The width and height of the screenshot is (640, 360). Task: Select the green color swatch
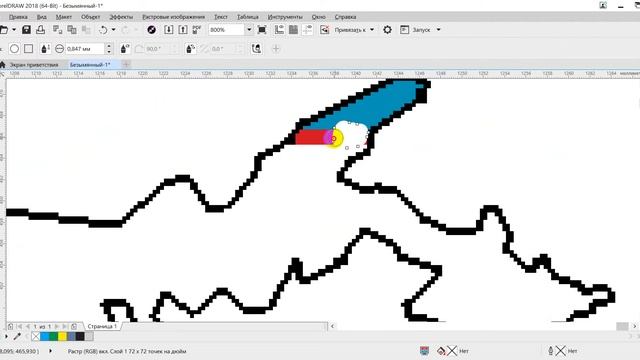[x=53, y=336]
